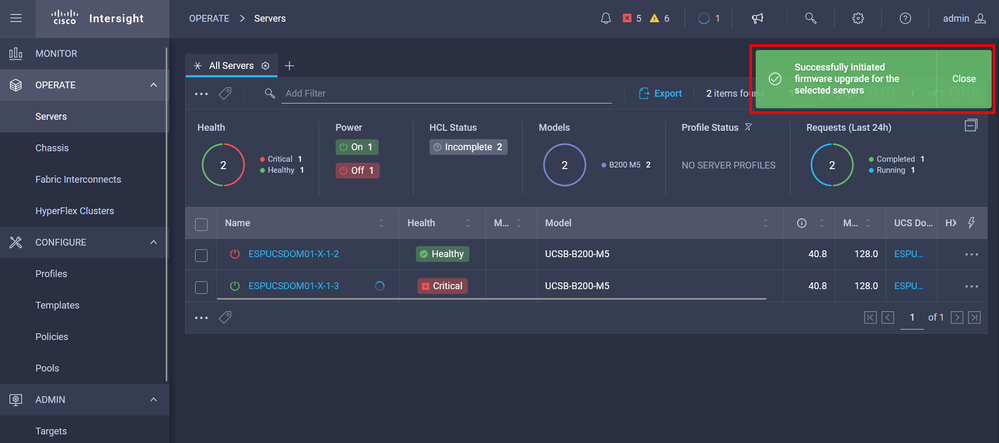Click the bottom tag icon
The height and width of the screenshot is (443, 999).
(x=225, y=317)
